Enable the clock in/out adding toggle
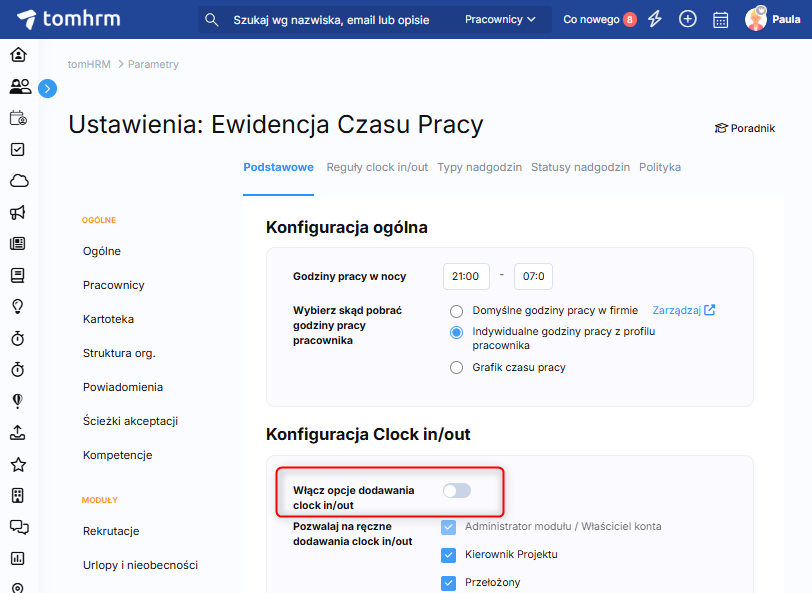Viewport: 812px width, 593px height. click(x=456, y=490)
